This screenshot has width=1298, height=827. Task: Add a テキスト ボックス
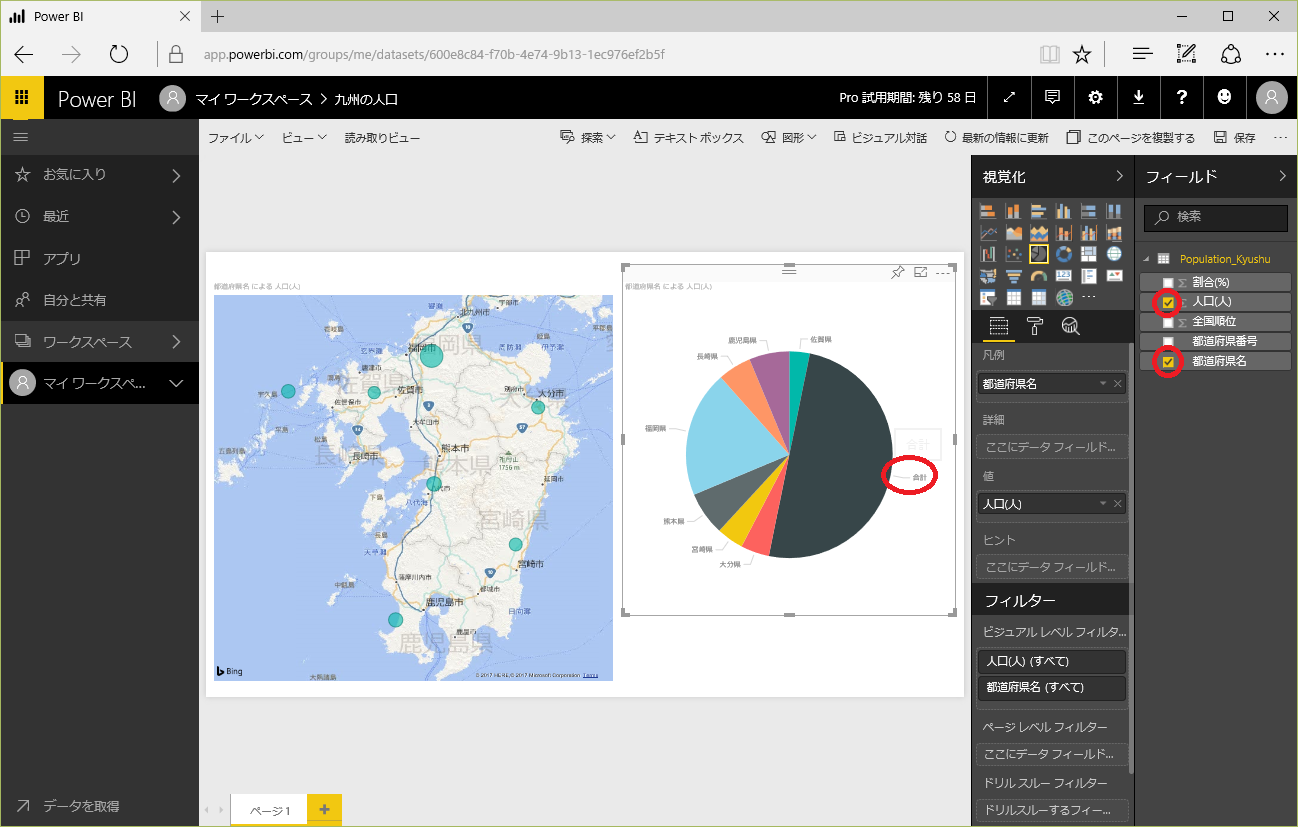(x=689, y=138)
